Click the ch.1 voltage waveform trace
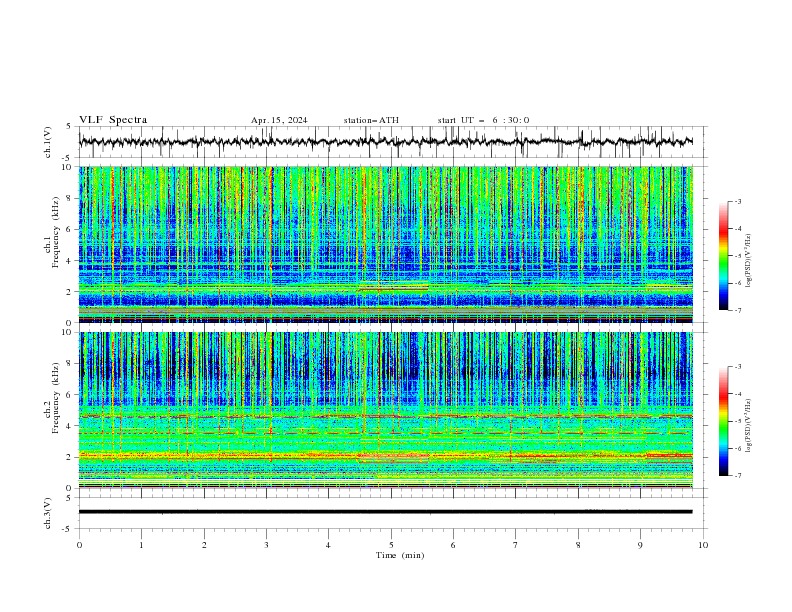792x612 pixels. point(385,141)
